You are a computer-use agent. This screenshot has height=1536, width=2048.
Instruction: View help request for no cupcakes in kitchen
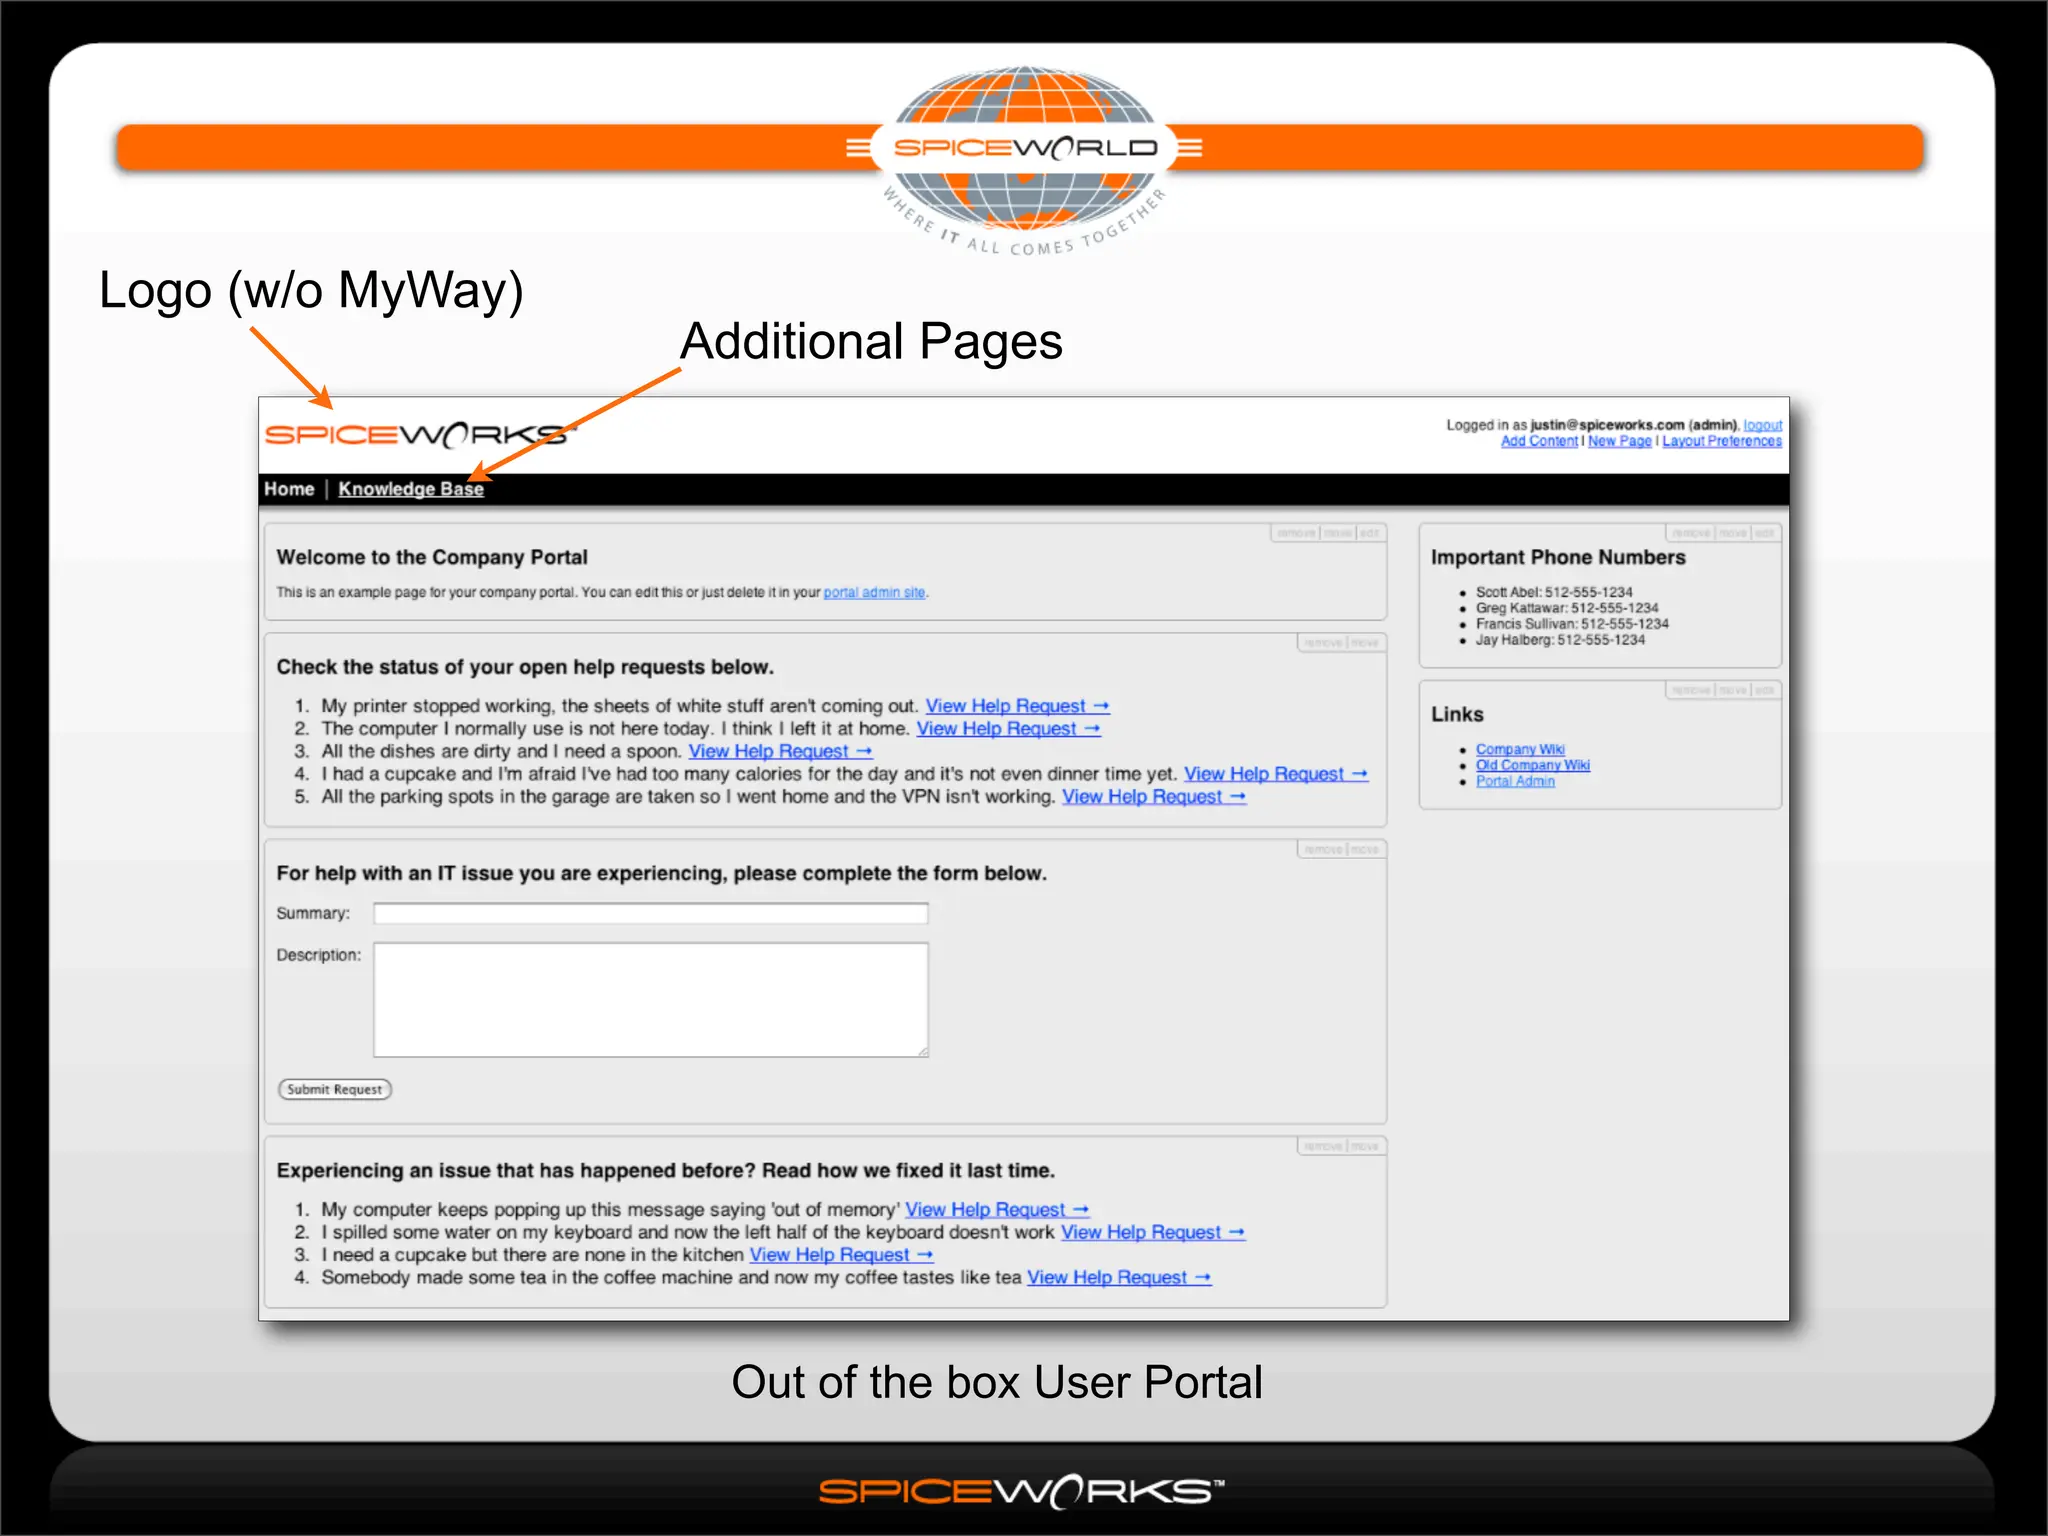pos(842,1255)
